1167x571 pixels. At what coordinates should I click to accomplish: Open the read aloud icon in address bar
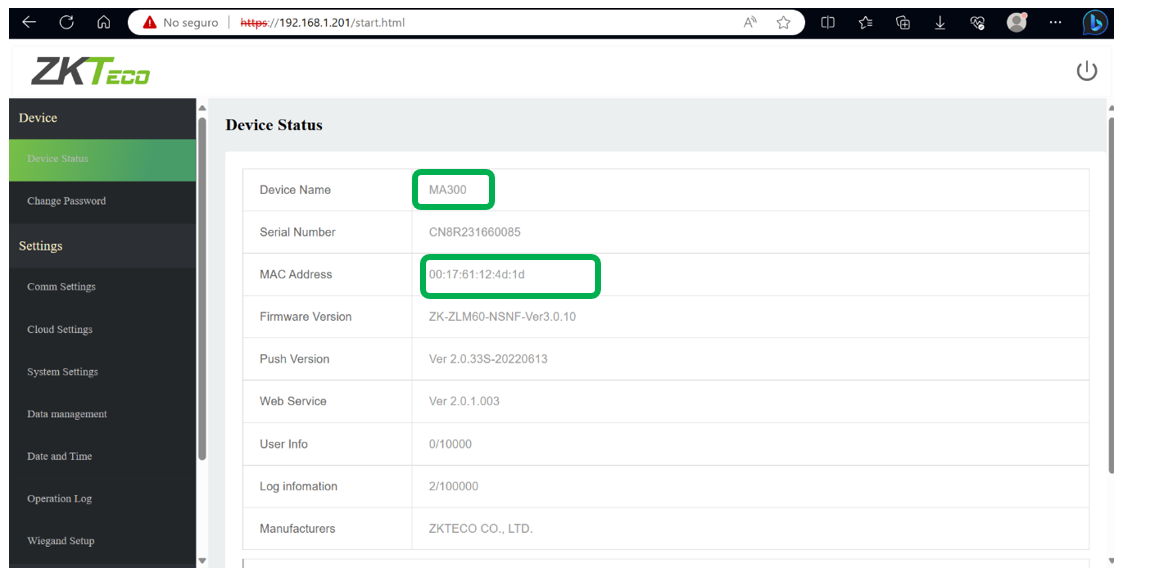pos(750,22)
